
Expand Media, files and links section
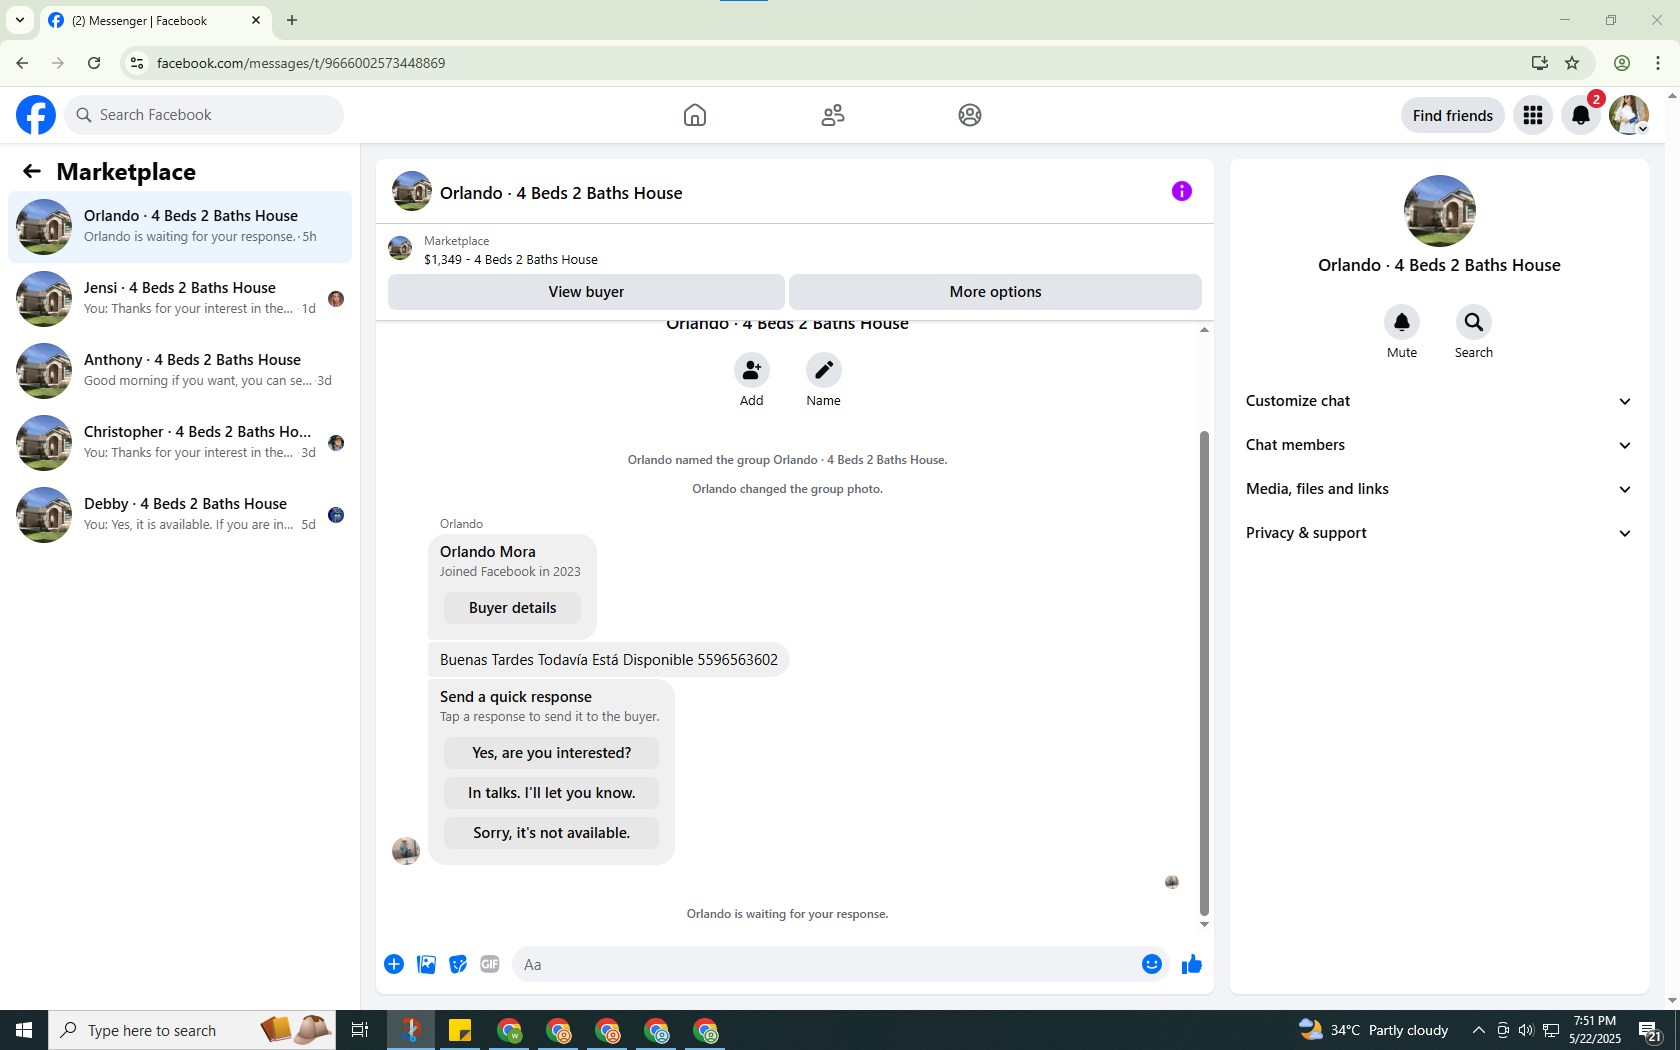1439,489
